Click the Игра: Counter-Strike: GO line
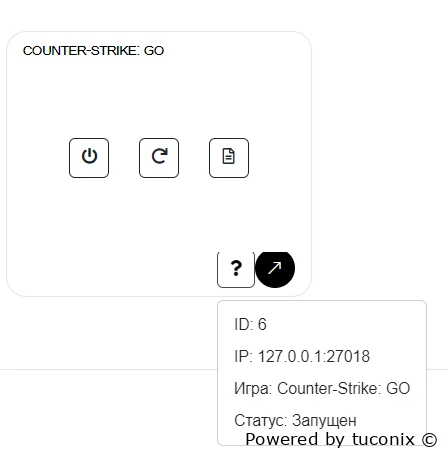This screenshot has height=458, width=448. coord(322,388)
